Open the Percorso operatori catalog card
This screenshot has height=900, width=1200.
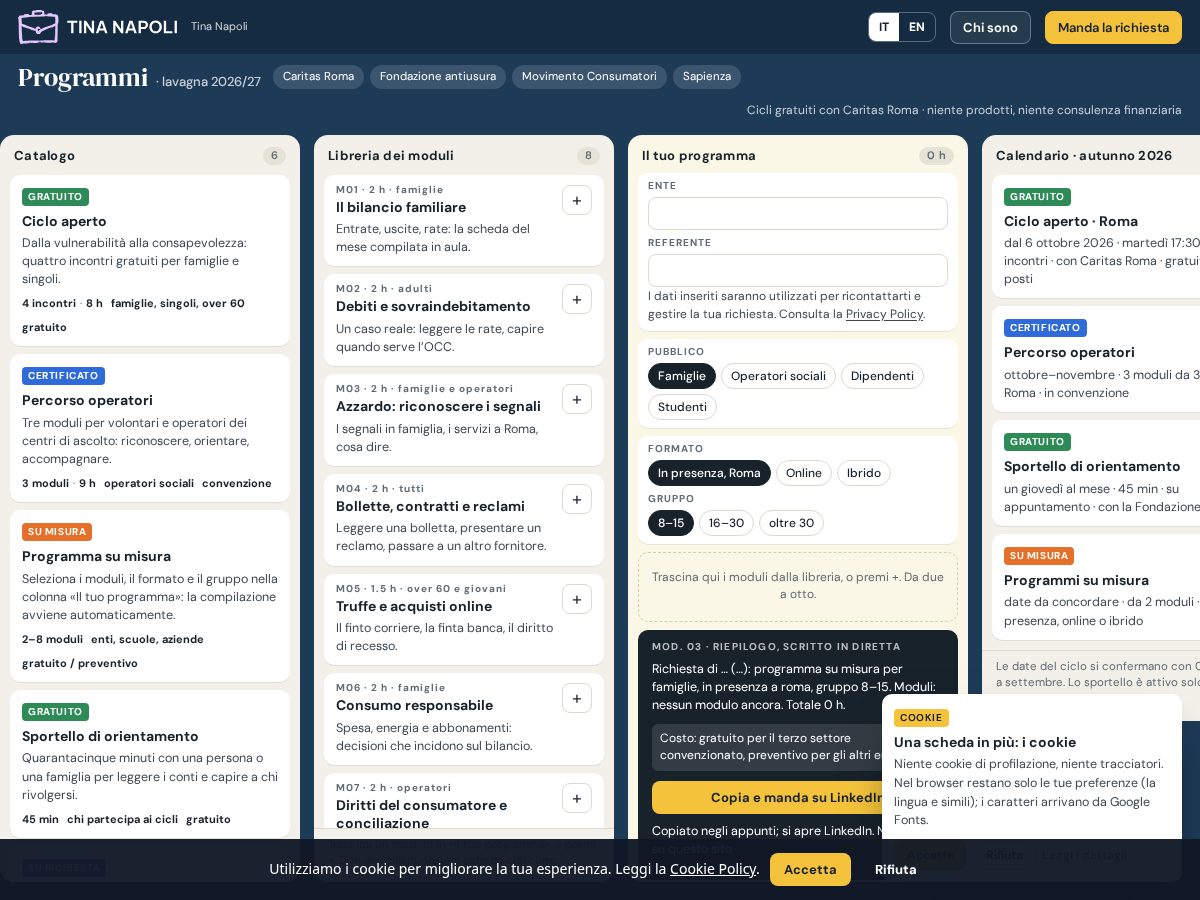150,428
